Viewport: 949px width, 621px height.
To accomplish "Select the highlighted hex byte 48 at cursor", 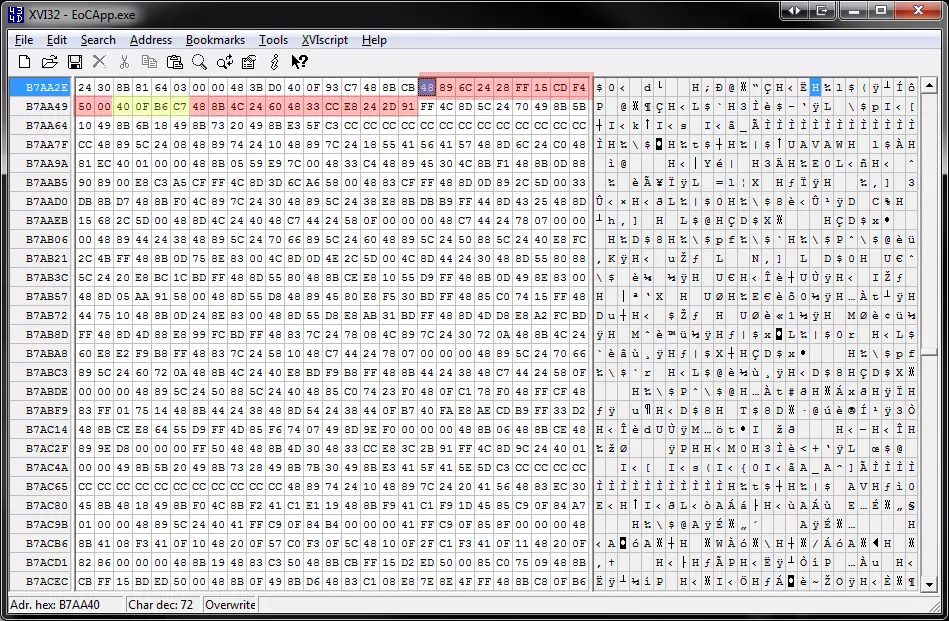I will click(427, 87).
